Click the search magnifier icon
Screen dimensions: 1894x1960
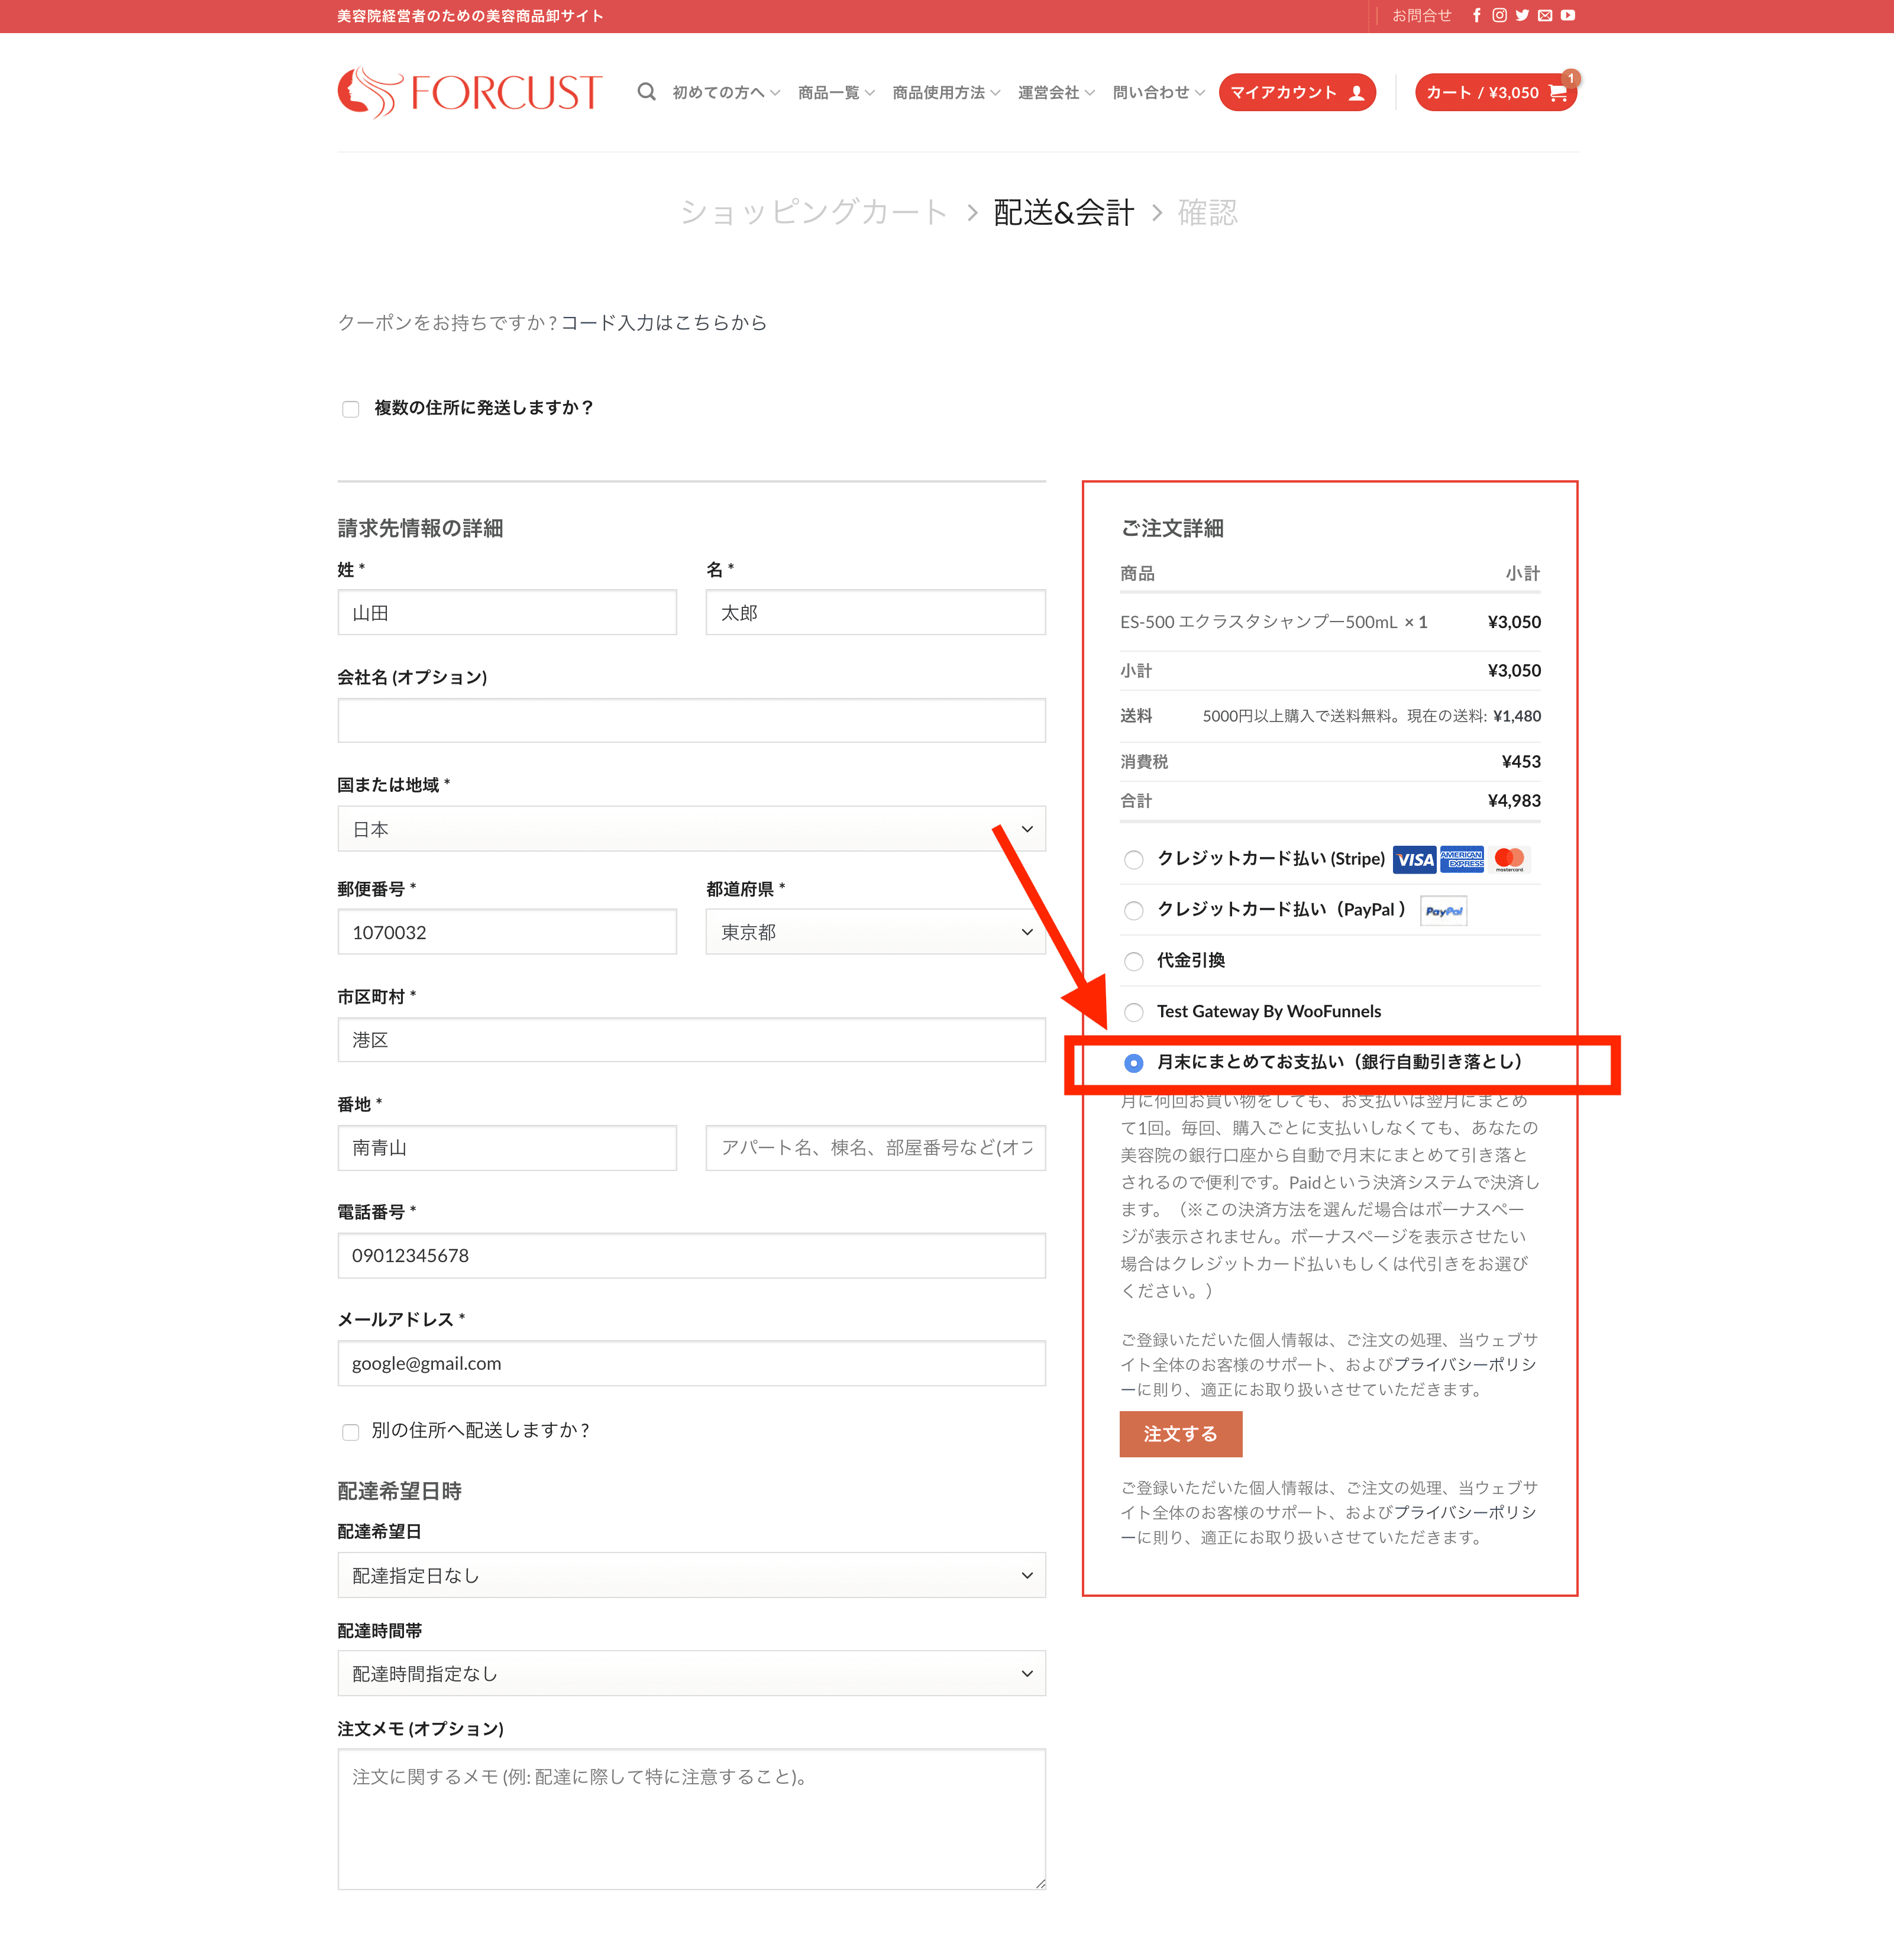(646, 92)
